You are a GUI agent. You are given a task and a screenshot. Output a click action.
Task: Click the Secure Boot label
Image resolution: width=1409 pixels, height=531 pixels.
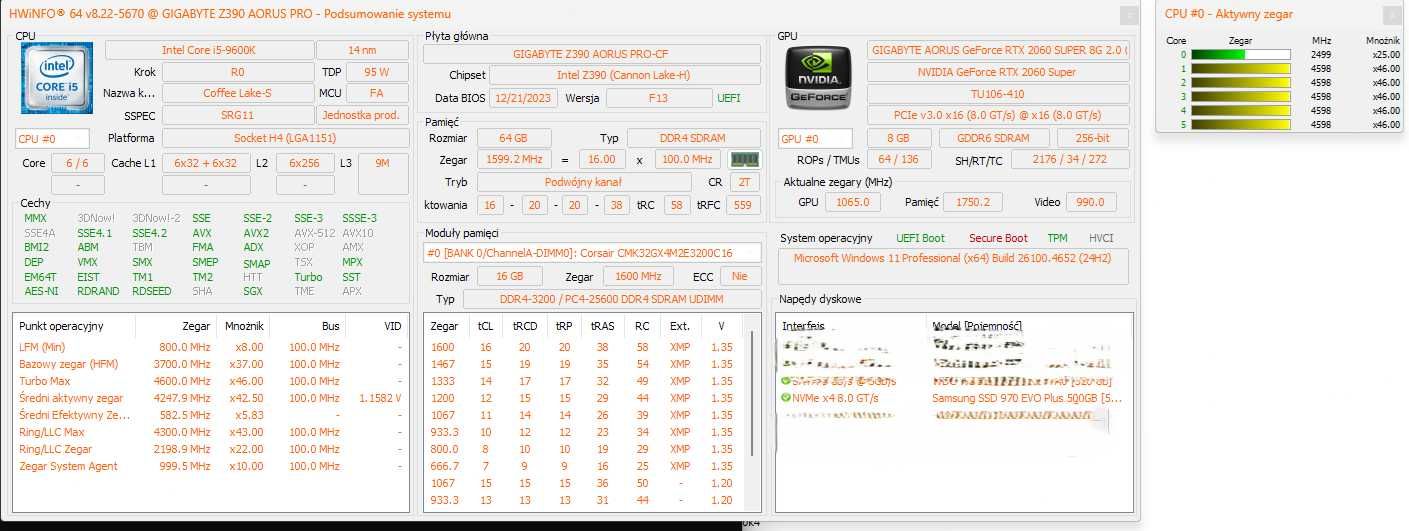(998, 238)
